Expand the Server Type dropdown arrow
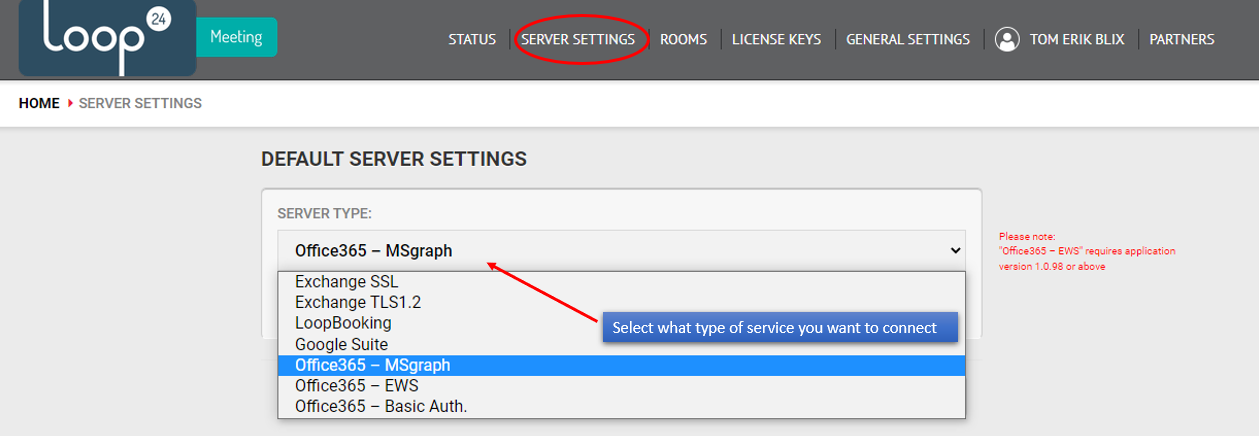Screen dimensions: 1259x436 pyautogui.click(x=954, y=251)
